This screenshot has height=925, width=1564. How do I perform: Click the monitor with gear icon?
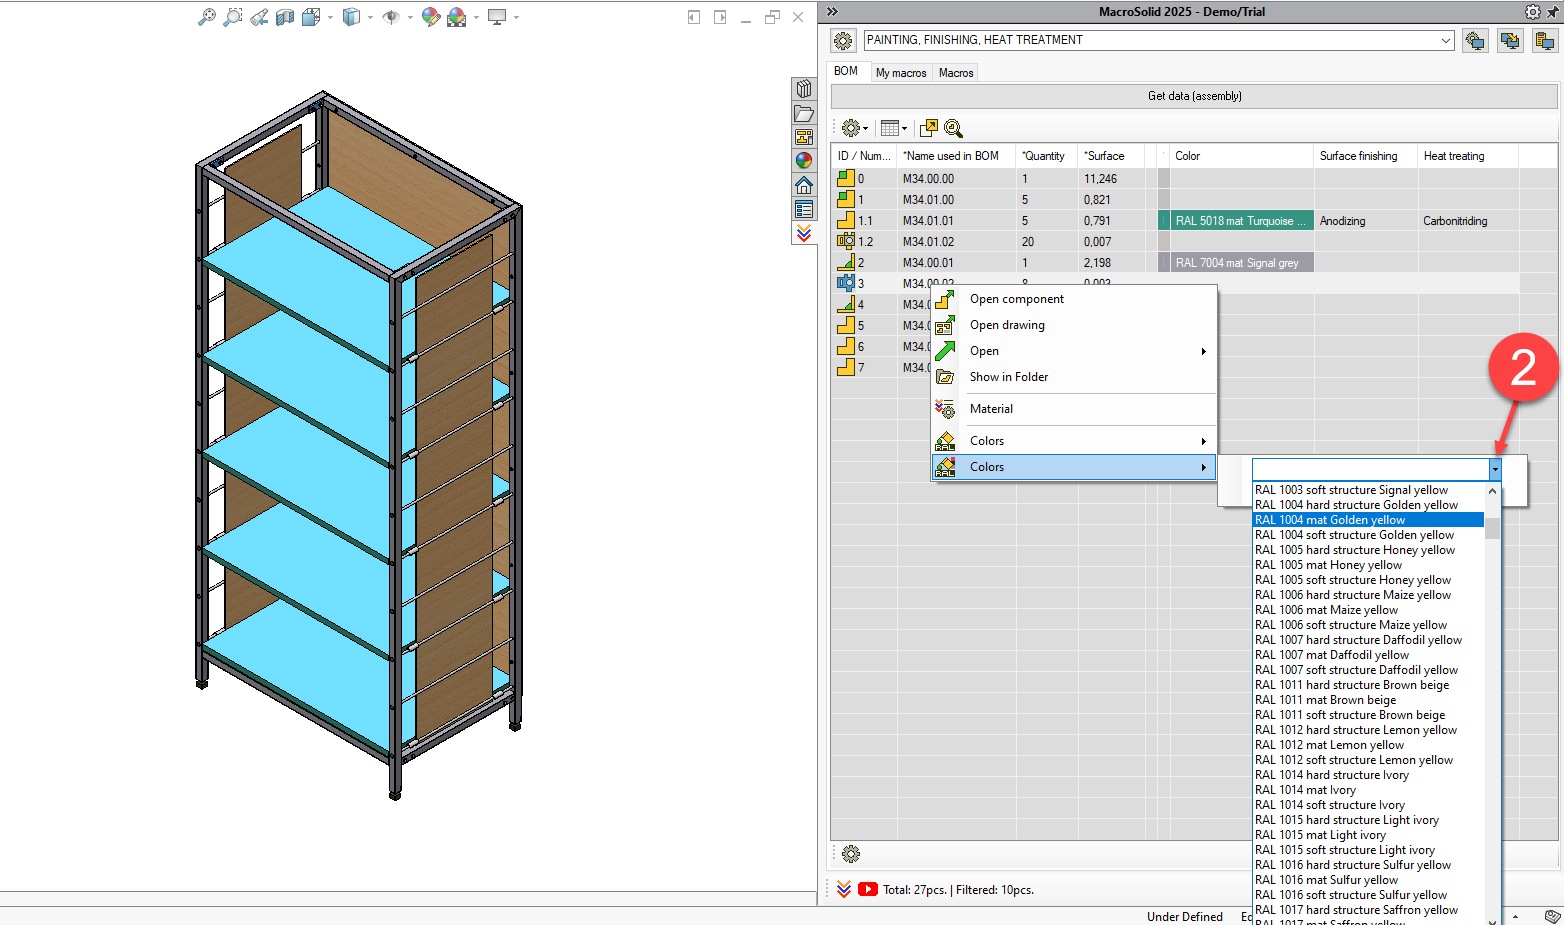coord(1475,41)
